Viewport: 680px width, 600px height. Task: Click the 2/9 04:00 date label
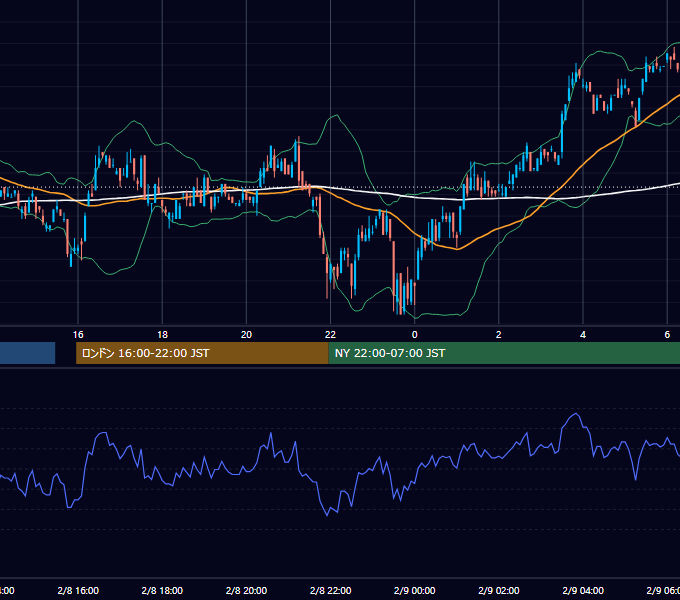click(583, 590)
